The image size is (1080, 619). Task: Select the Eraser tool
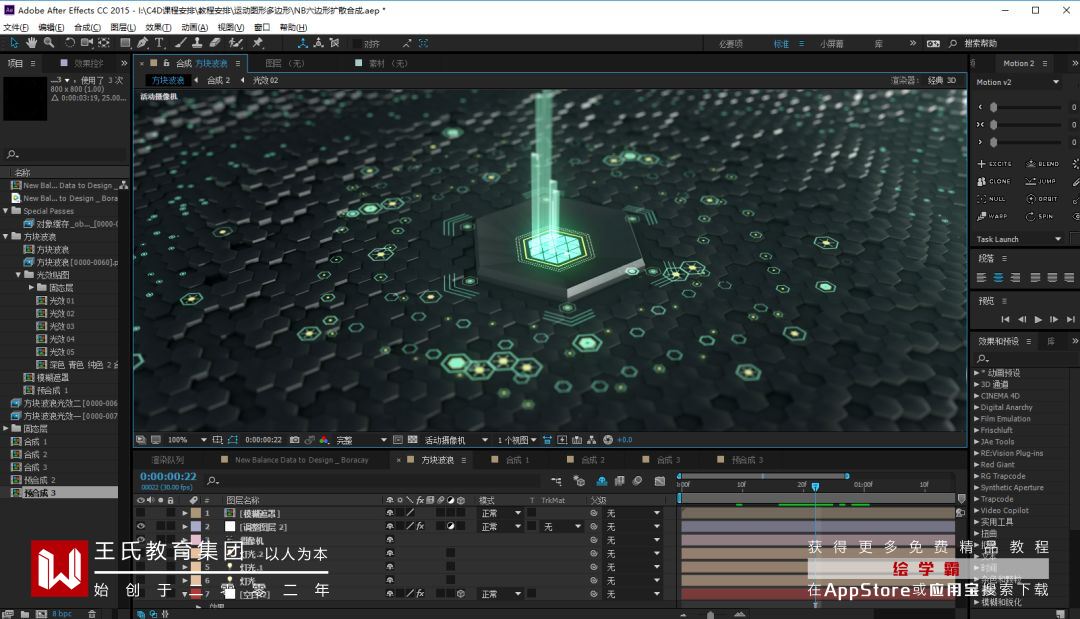(x=215, y=43)
